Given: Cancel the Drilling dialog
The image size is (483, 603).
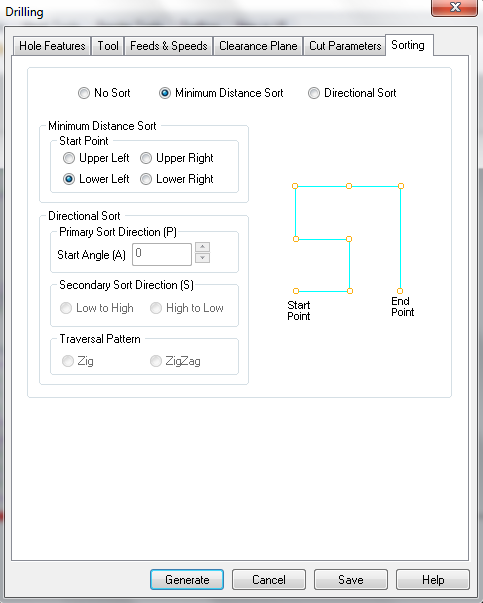Looking at the screenshot, I should click(269, 580).
